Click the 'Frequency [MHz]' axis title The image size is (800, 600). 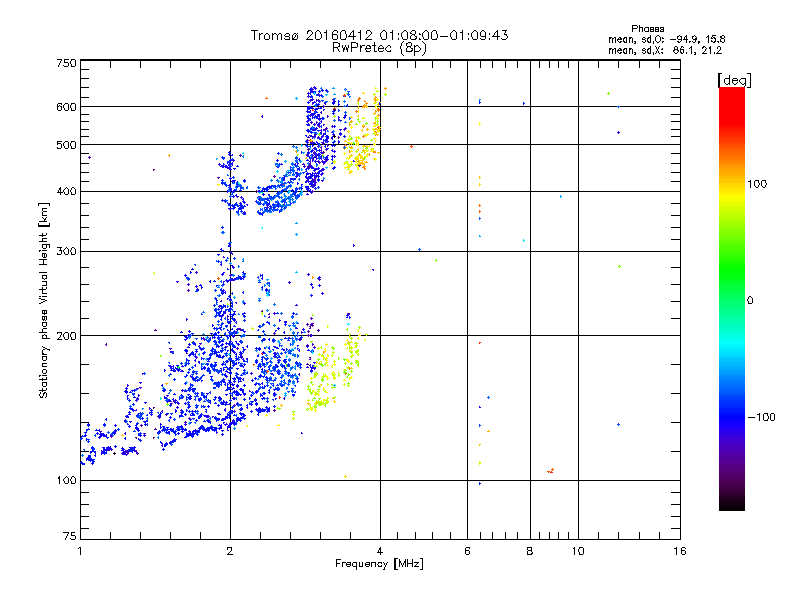(379, 564)
